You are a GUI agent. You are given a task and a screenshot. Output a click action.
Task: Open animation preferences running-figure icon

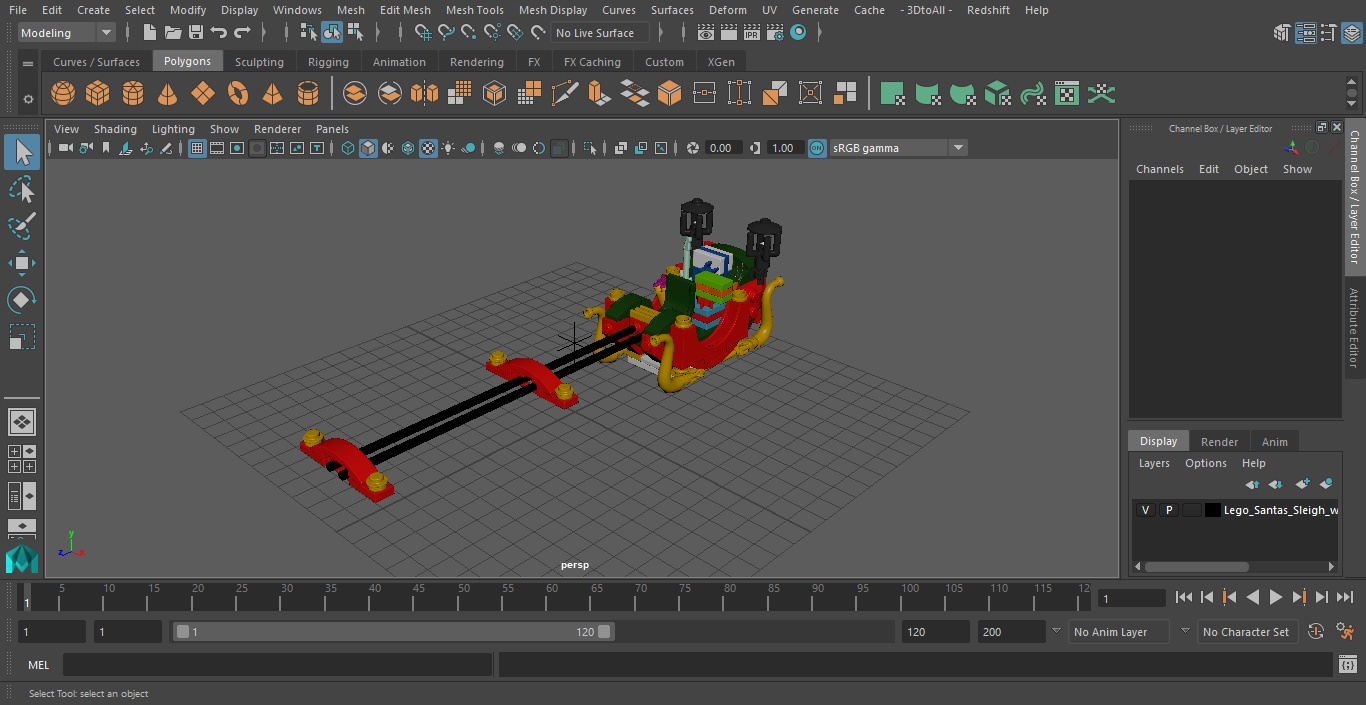point(1345,632)
